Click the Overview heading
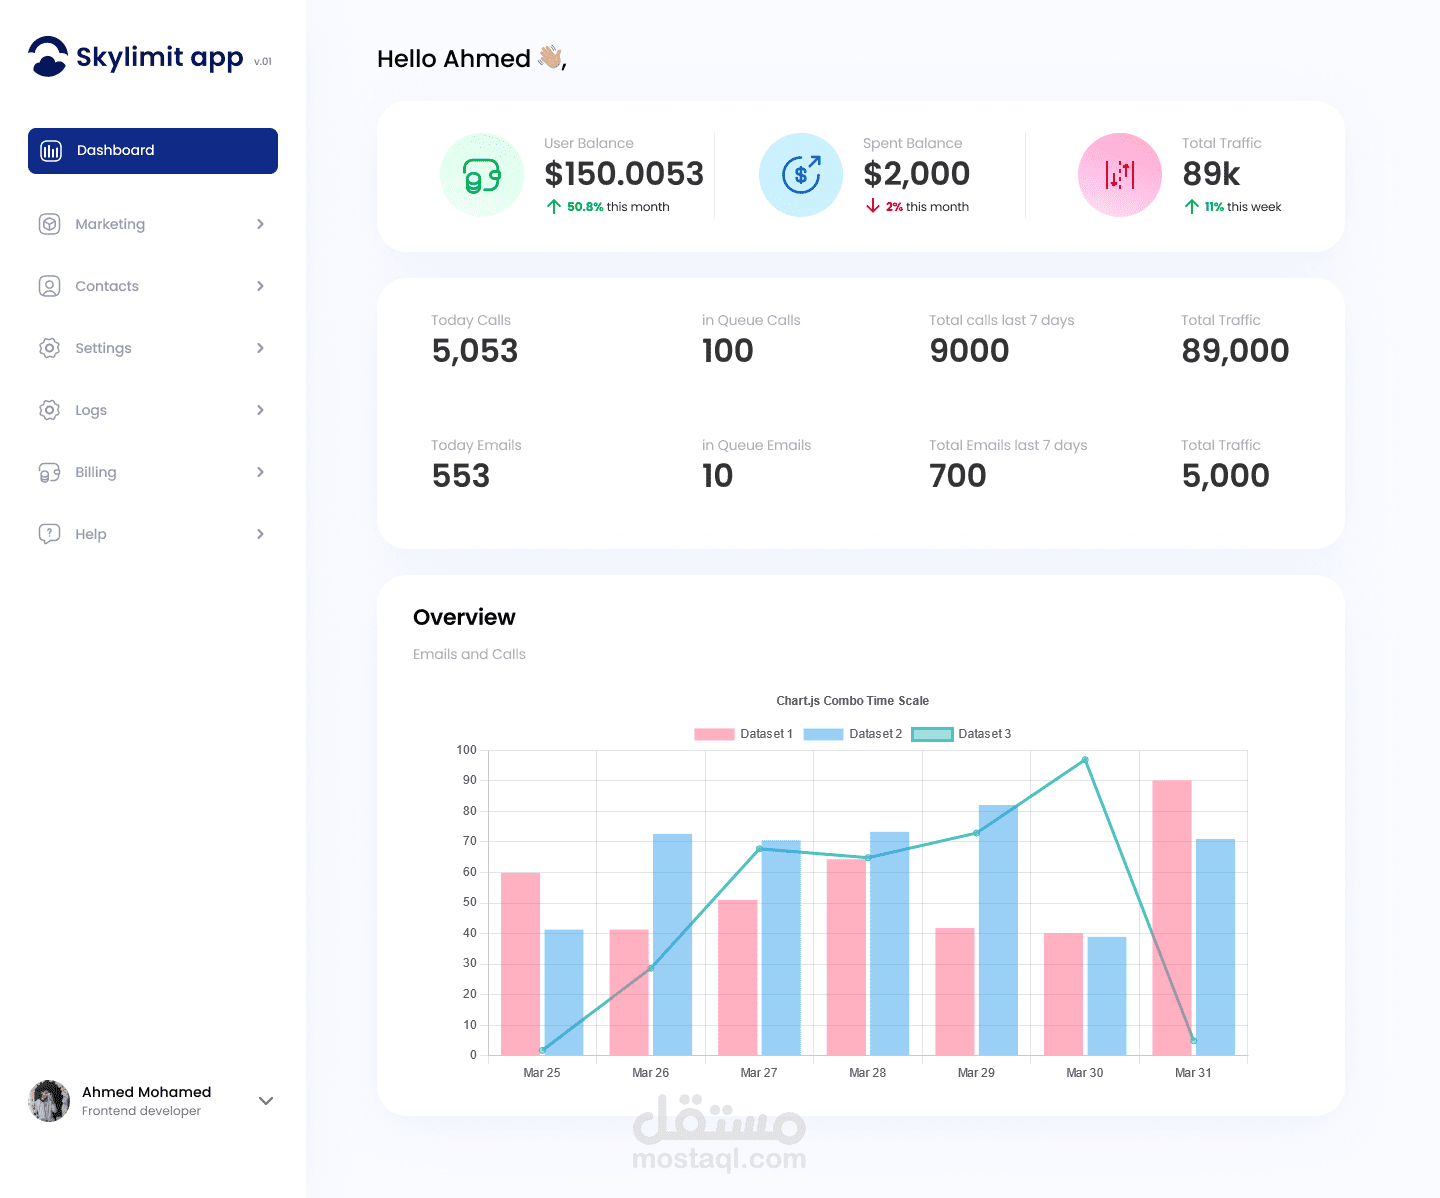This screenshot has height=1198, width=1440. (x=464, y=617)
